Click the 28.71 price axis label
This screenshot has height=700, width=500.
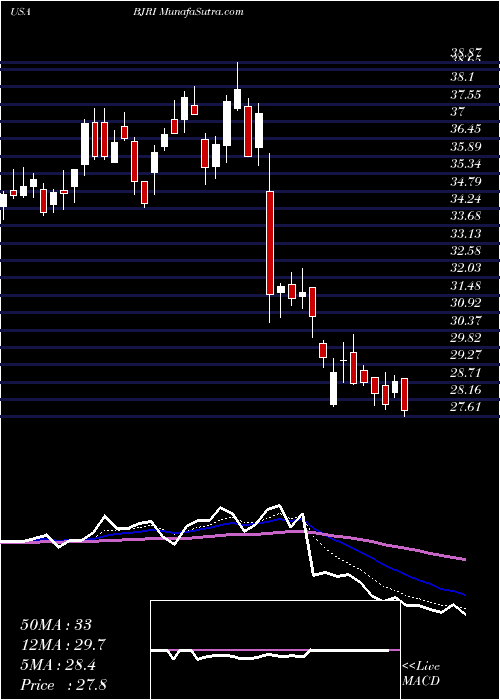tap(466, 372)
